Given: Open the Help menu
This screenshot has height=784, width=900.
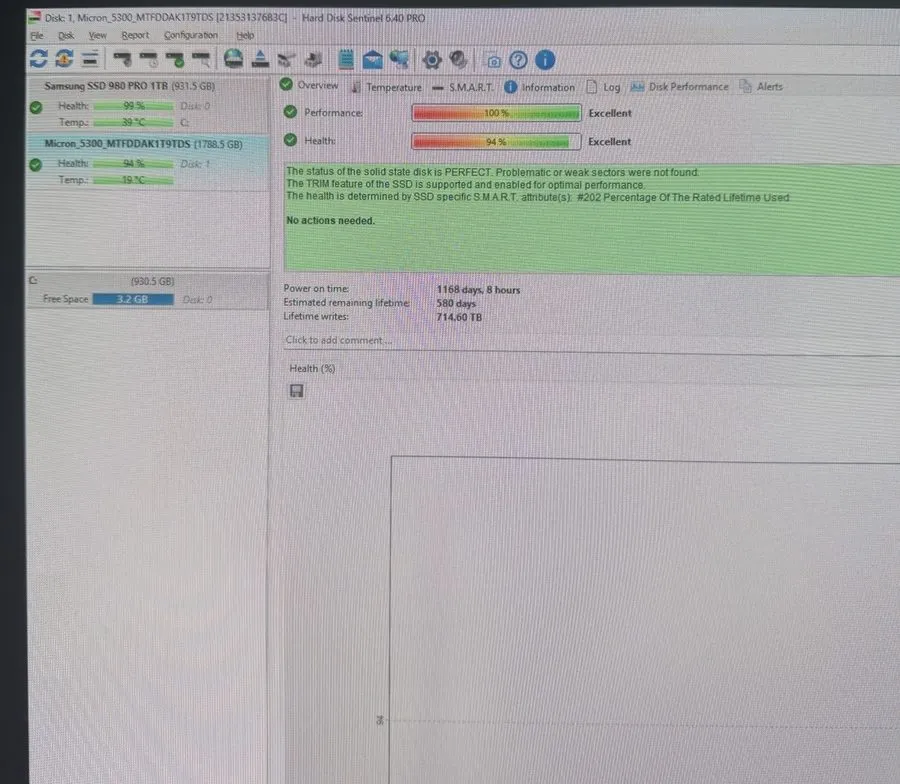Looking at the screenshot, I should pos(245,36).
